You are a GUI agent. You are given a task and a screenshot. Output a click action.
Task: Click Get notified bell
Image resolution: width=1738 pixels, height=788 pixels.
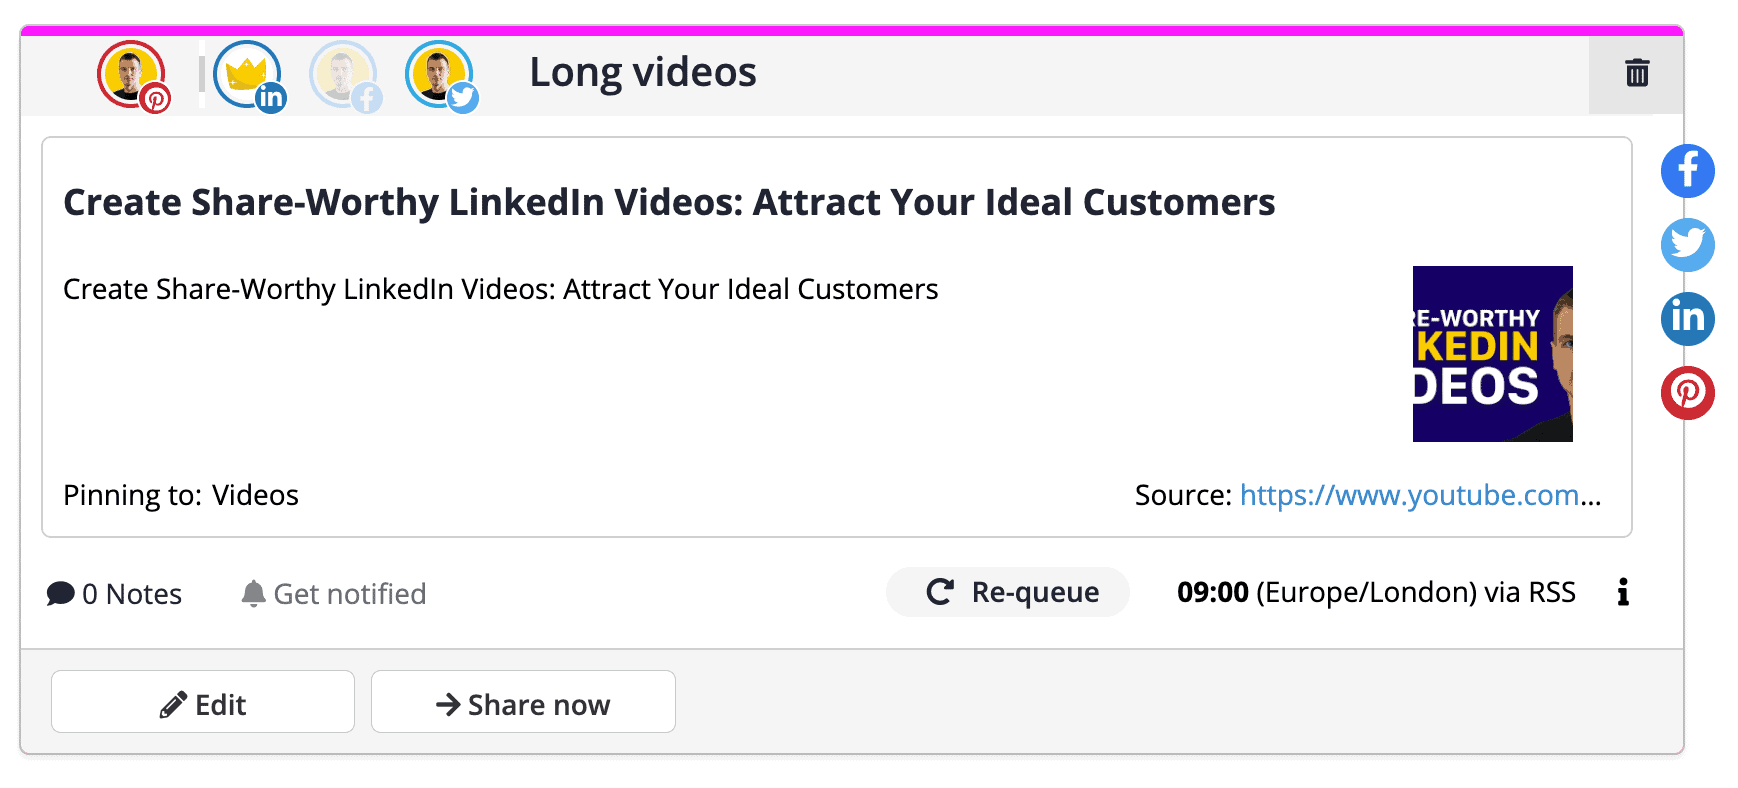[x=334, y=594]
